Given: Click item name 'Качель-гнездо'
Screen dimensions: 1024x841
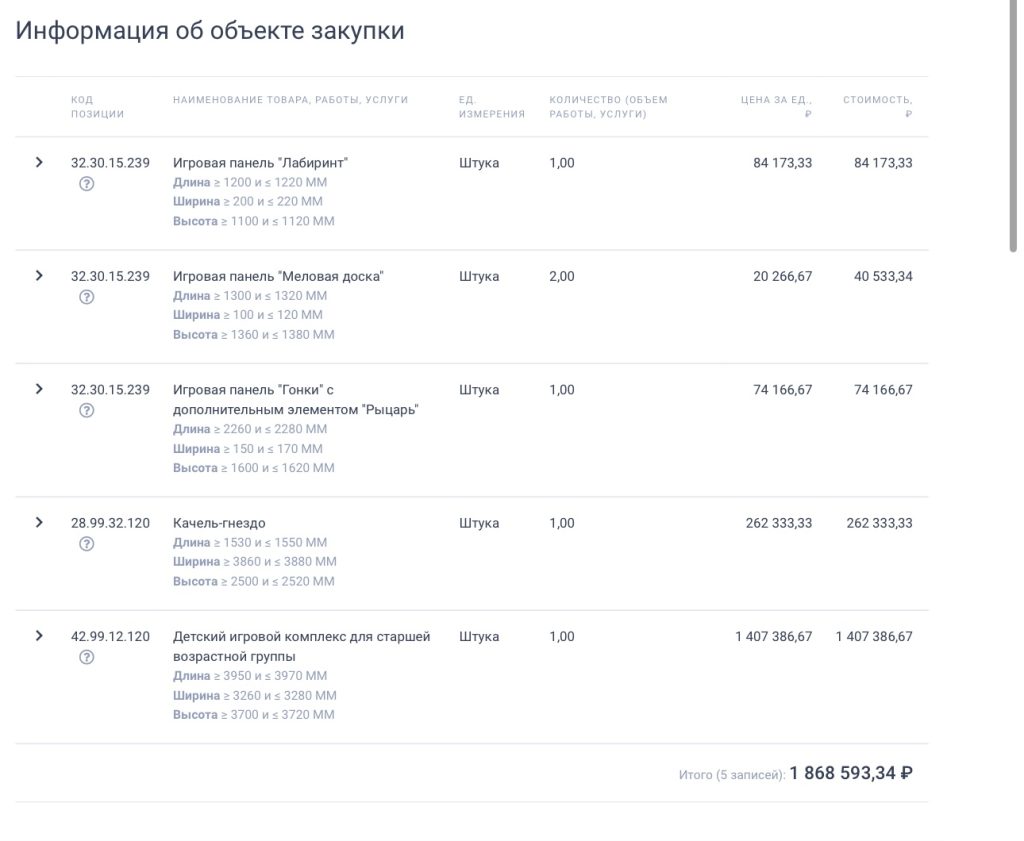Looking at the screenshot, I should click(x=219, y=523).
